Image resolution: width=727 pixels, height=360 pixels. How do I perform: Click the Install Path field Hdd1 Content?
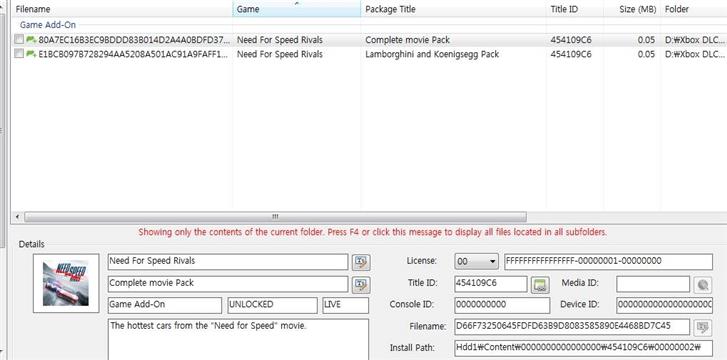tap(584, 348)
